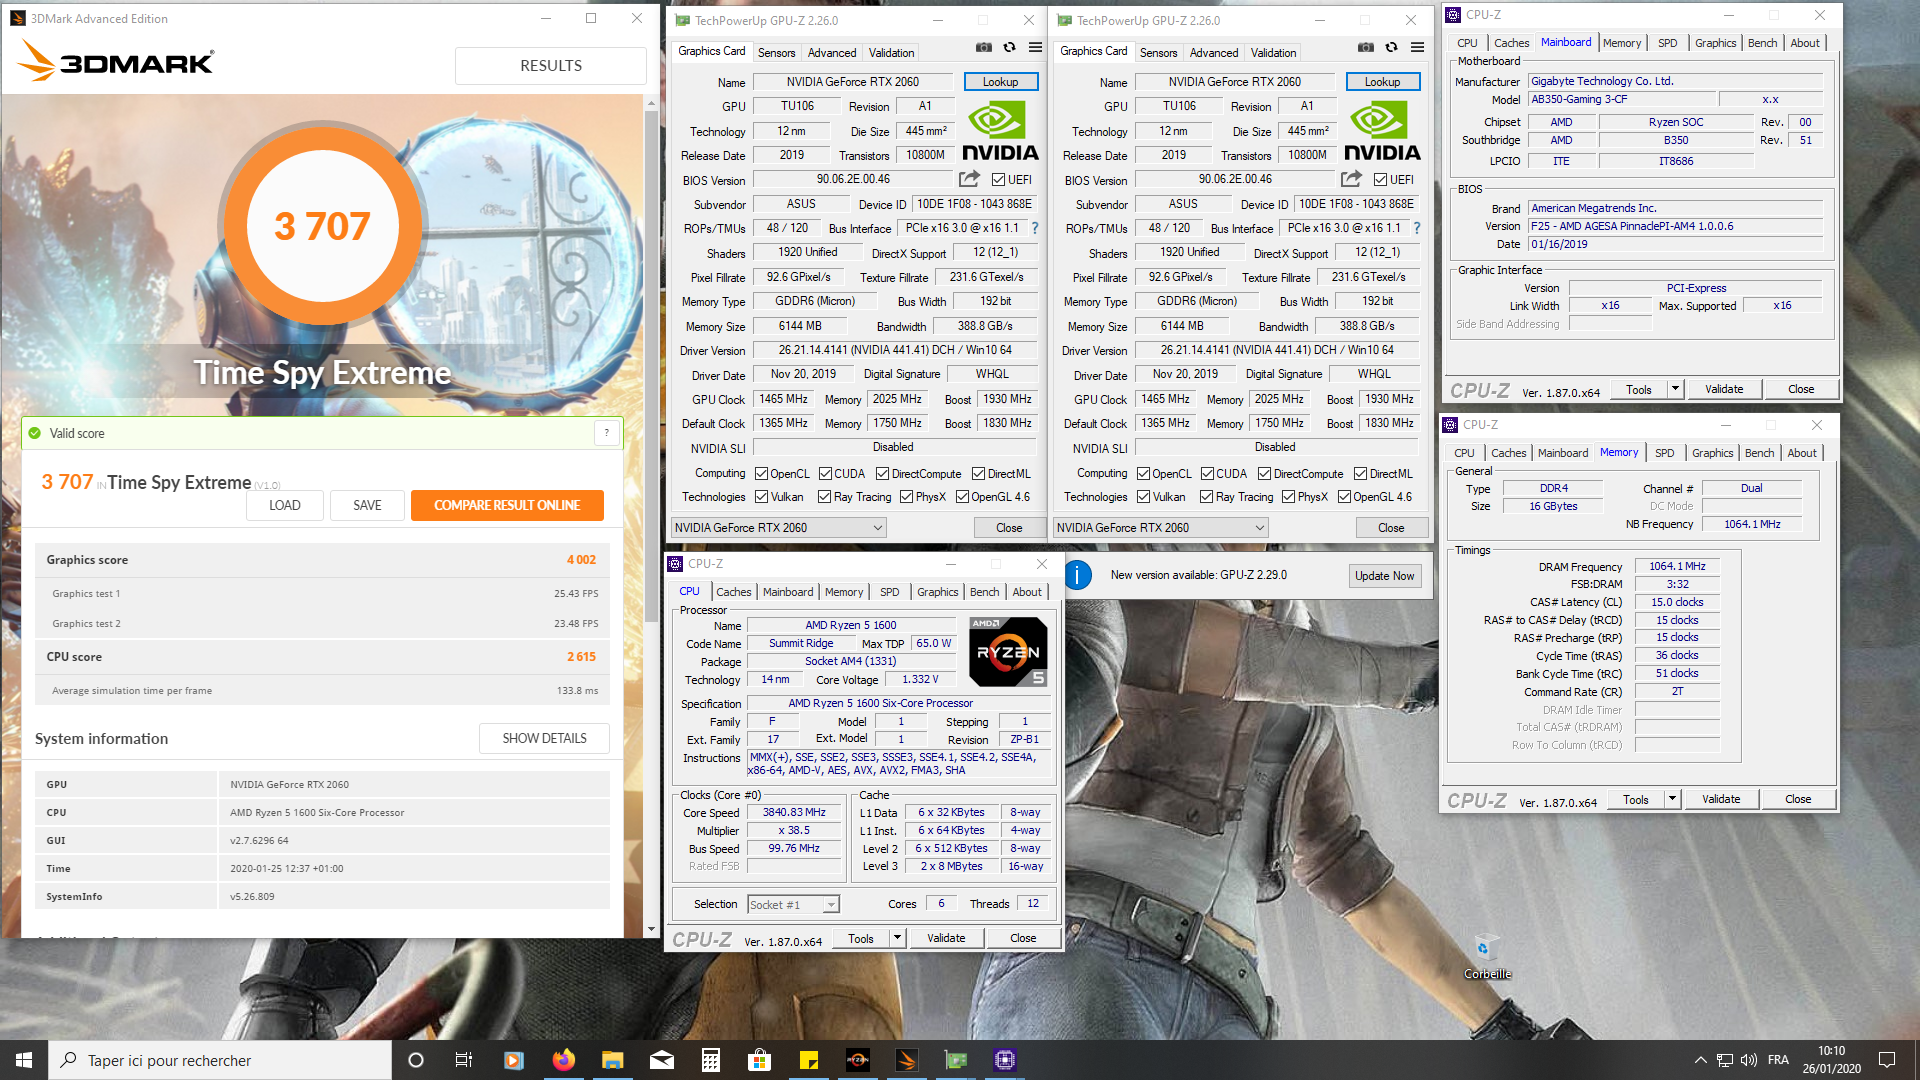1920x1080 pixels.
Task: Toggle OpenCL checkbox in left GPU-Z window
Action: pyautogui.click(x=761, y=474)
